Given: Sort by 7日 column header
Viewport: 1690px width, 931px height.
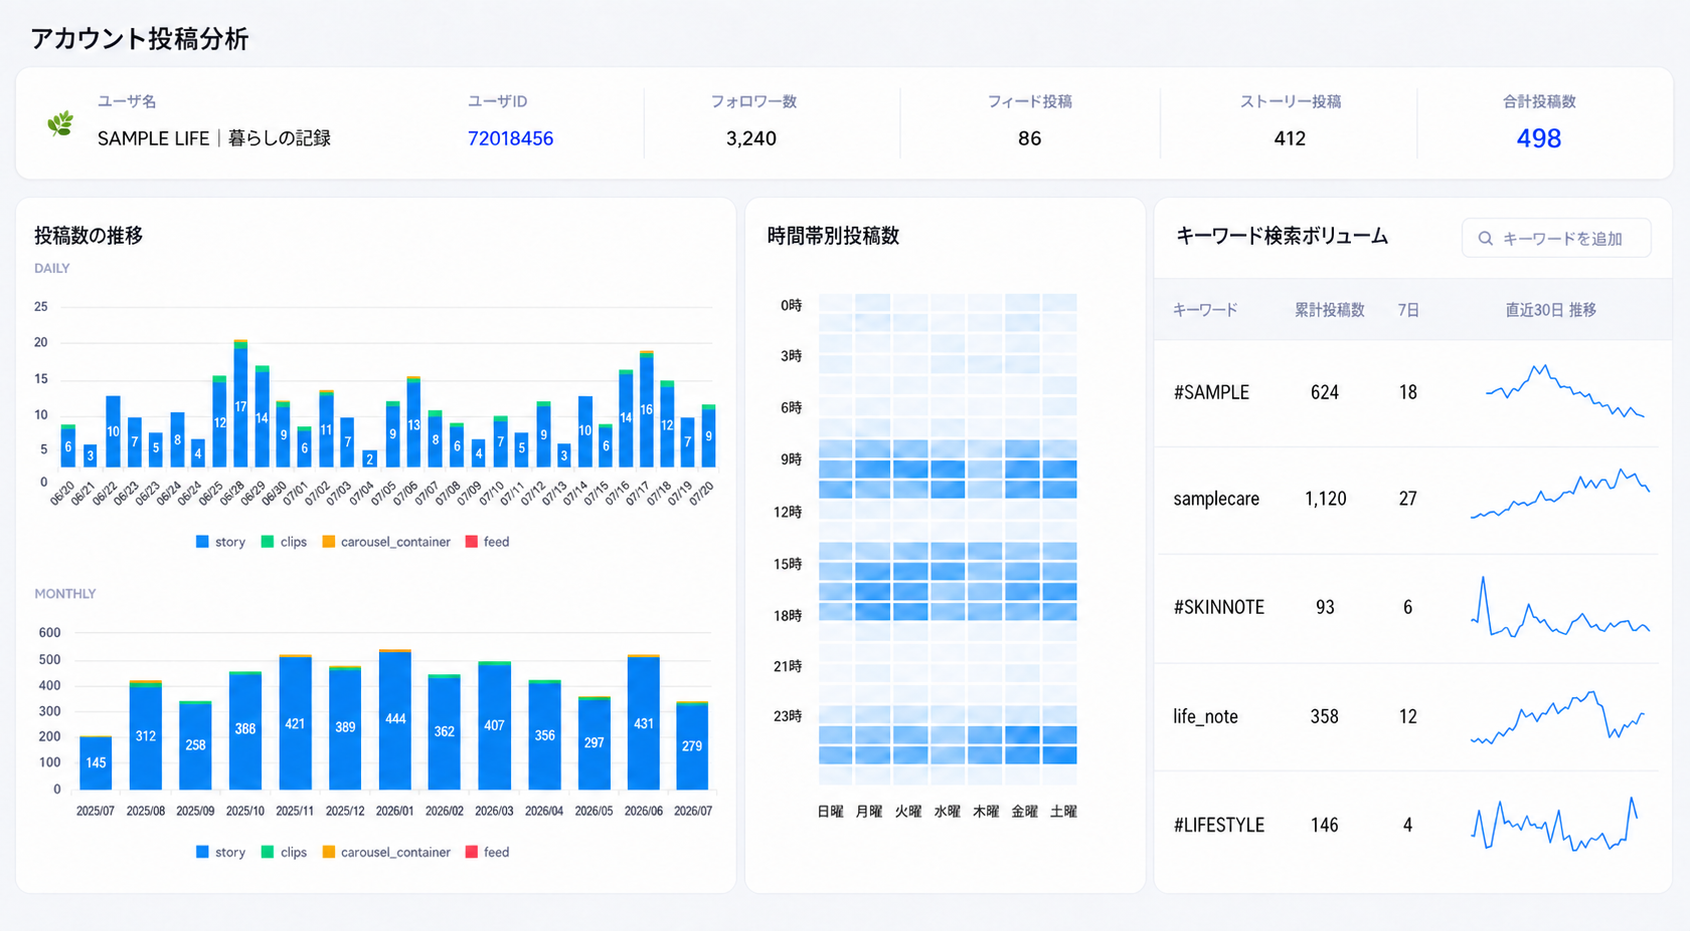Looking at the screenshot, I should 1408,310.
